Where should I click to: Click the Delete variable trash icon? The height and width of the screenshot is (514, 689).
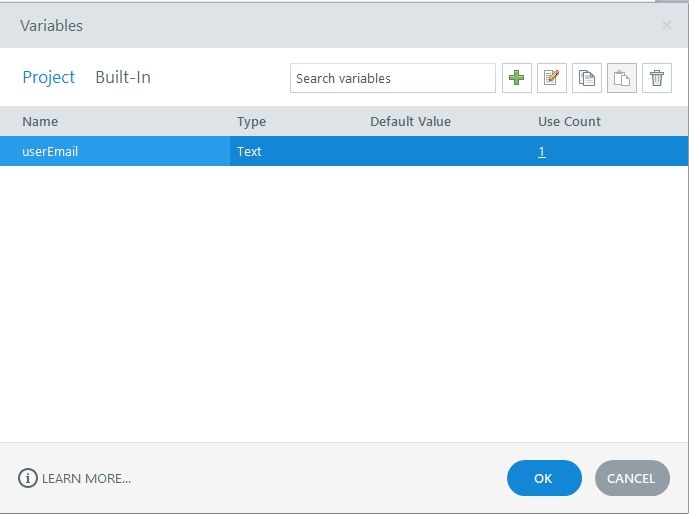pyautogui.click(x=656, y=78)
